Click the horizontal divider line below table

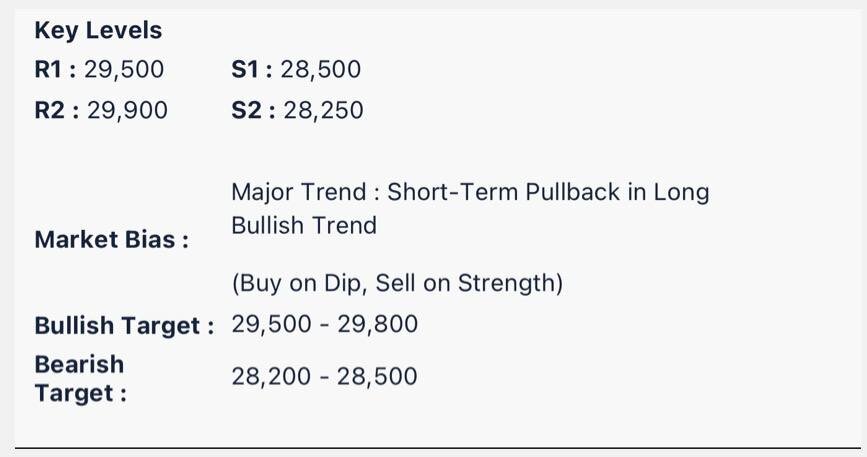pos(438,448)
